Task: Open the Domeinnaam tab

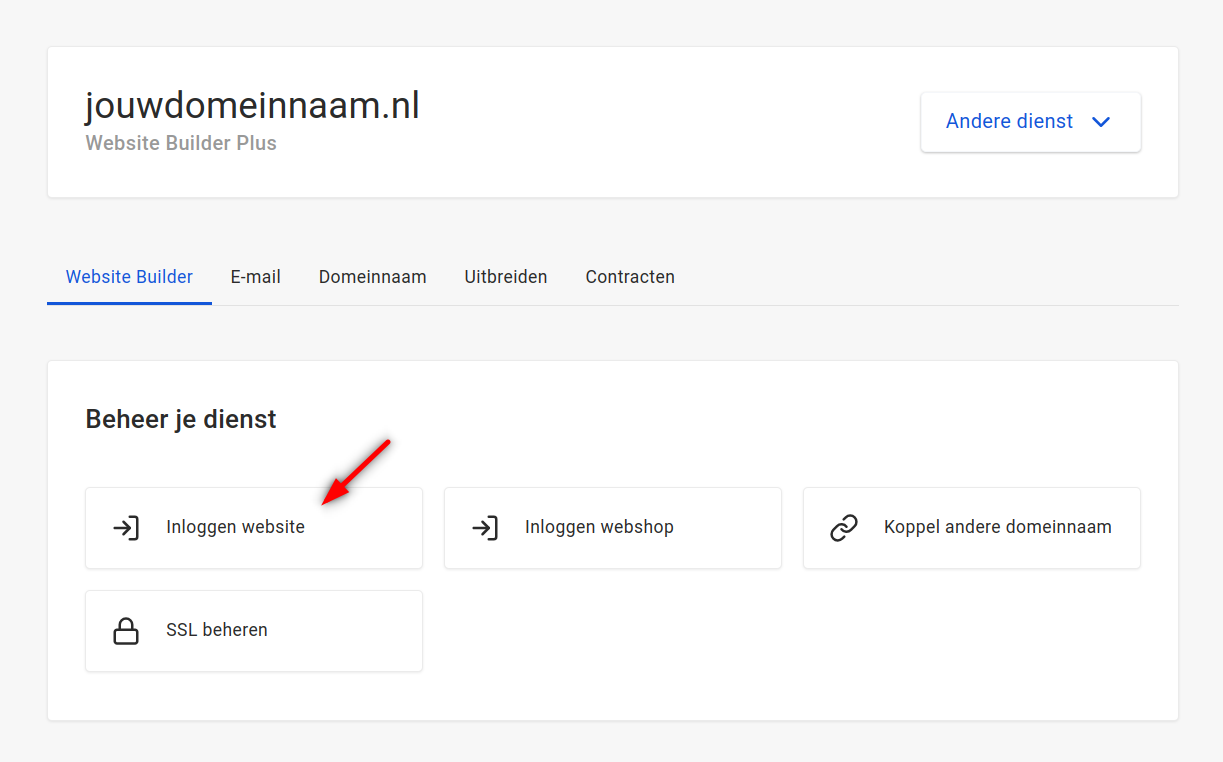Action: tap(372, 276)
